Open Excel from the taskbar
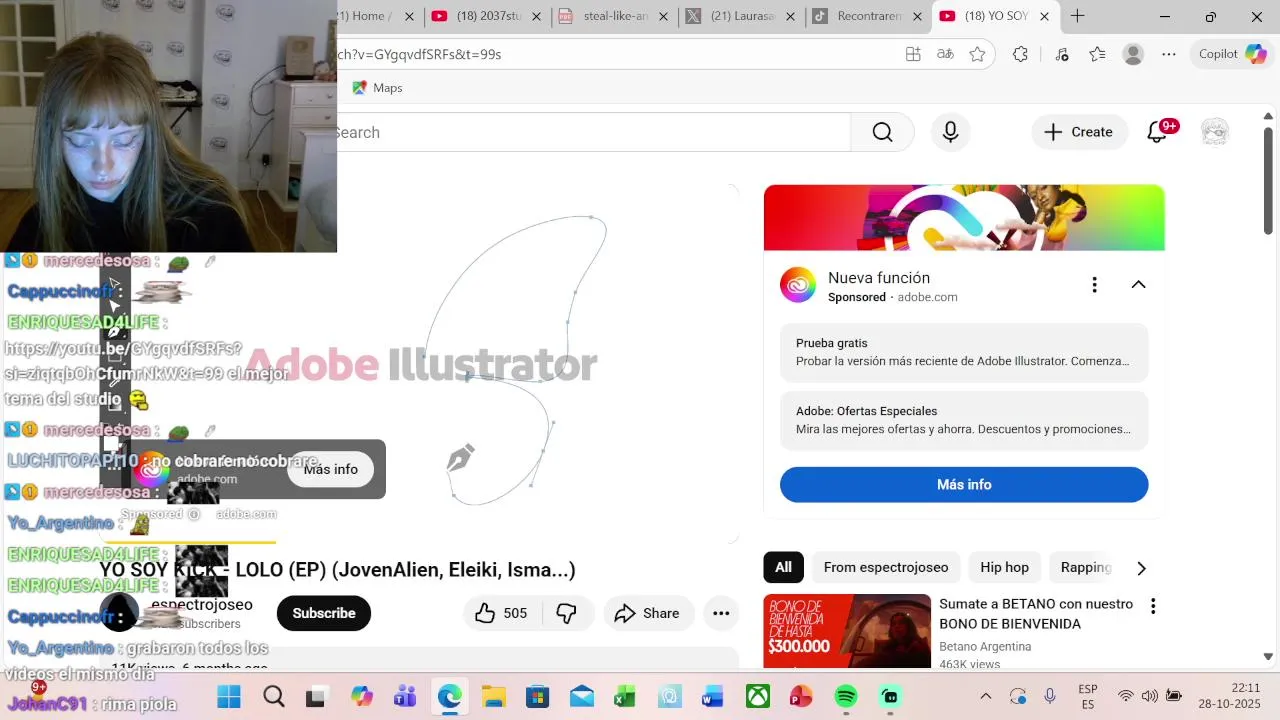 [x=625, y=696]
